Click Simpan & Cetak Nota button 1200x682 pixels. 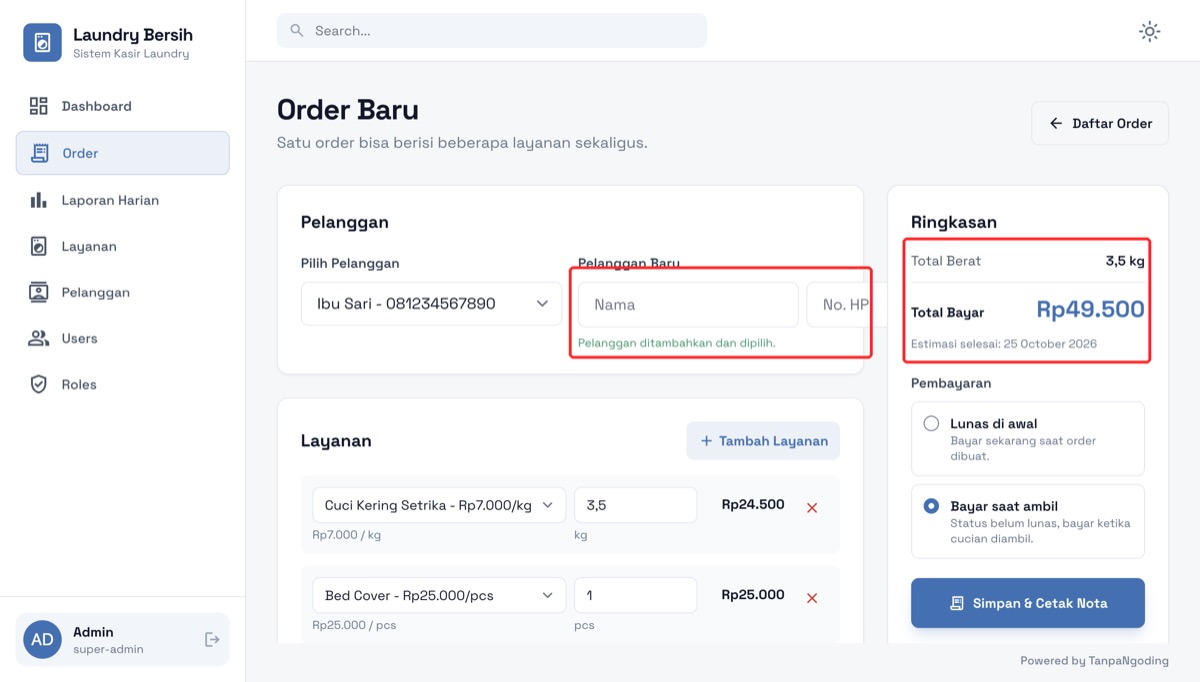(x=1027, y=603)
